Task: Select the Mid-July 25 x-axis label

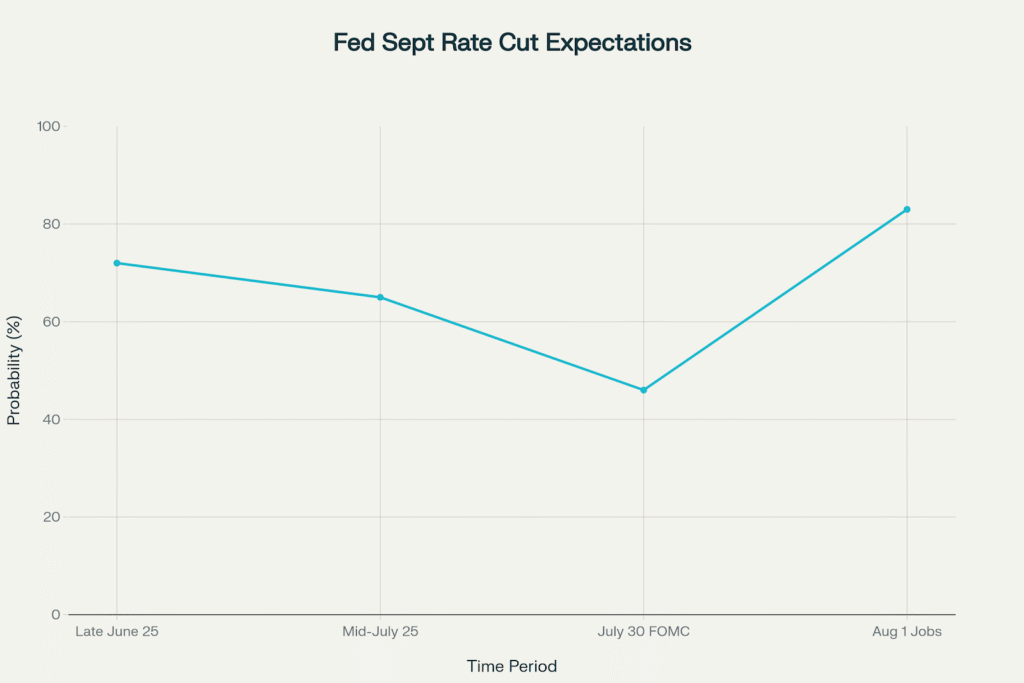Action: [x=380, y=632]
